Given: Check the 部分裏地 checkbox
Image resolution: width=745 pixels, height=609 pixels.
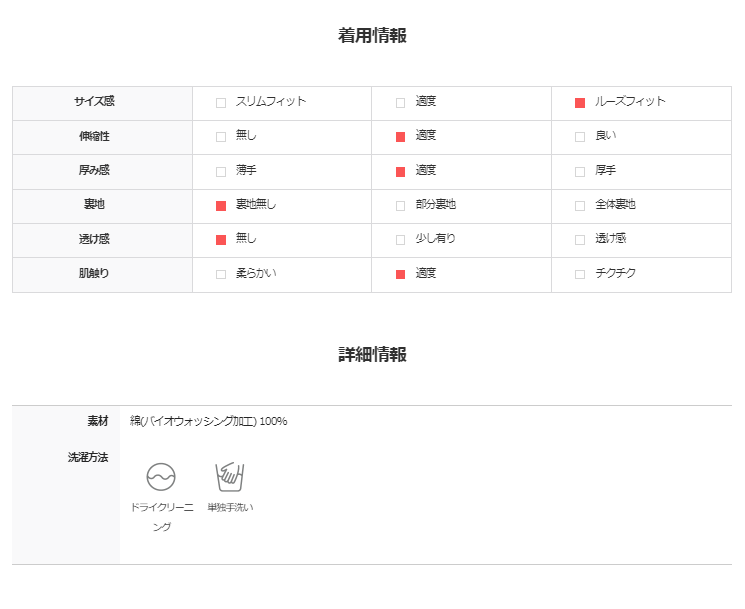Looking at the screenshot, I should click(x=401, y=206).
